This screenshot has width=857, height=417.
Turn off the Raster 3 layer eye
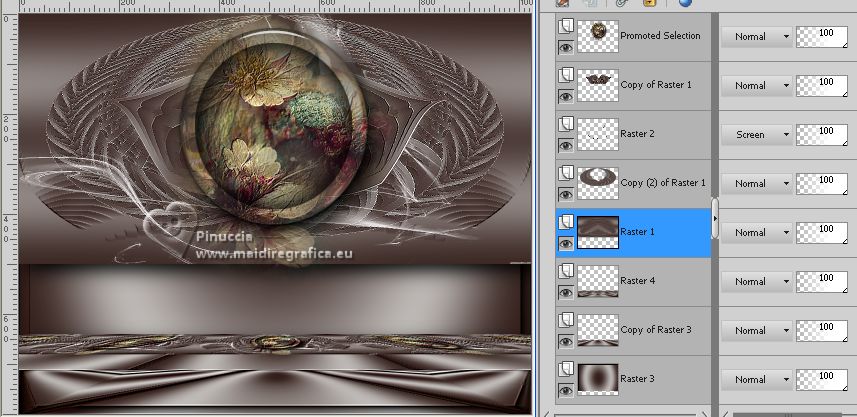566,390
